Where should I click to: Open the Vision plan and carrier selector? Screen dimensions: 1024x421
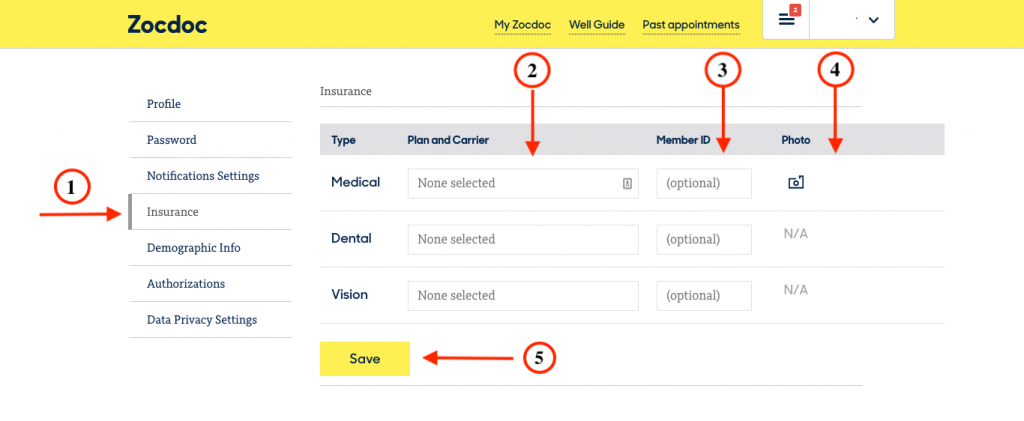(523, 296)
